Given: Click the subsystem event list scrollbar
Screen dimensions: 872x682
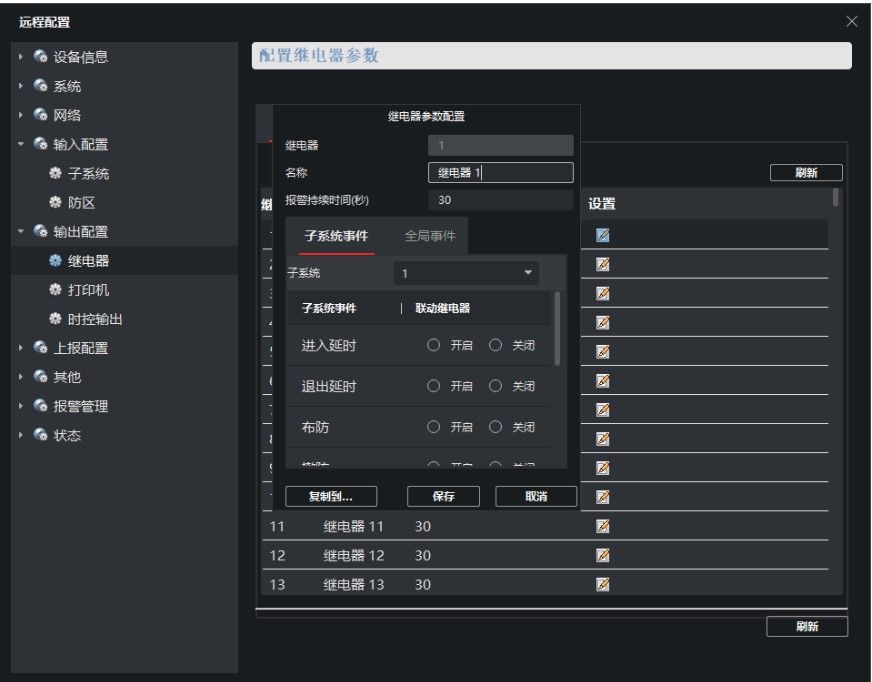Looking at the screenshot, I should click(x=557, y=328).
